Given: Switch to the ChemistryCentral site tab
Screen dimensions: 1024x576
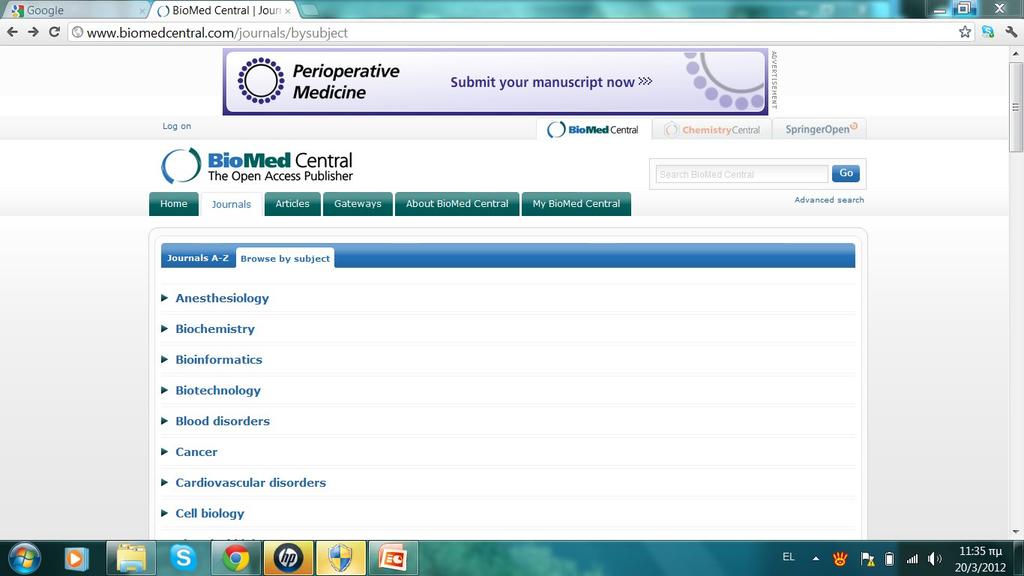Looking at the screenshot, I should pos(712,129).
